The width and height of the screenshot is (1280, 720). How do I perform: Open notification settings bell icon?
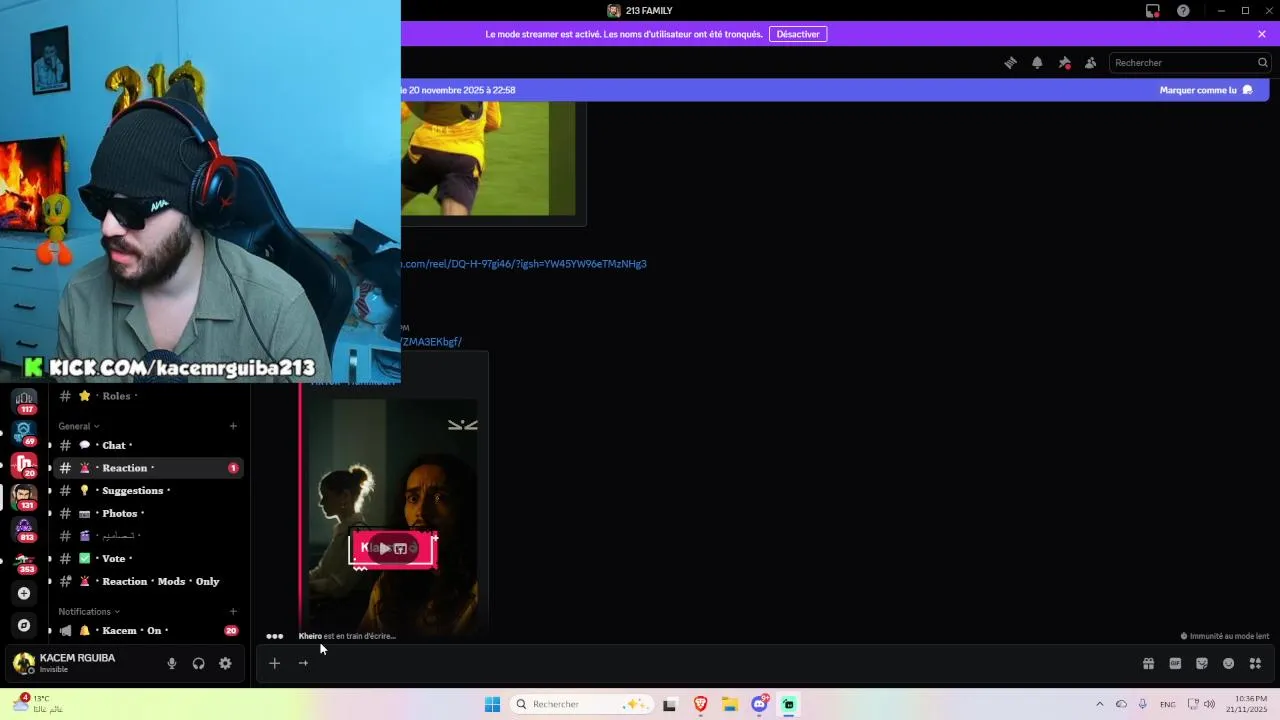1037,62
